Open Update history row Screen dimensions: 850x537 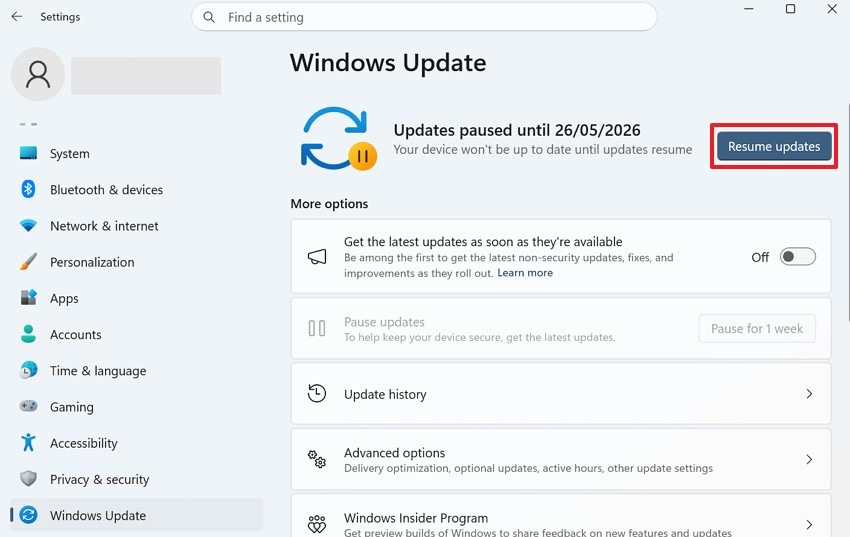pos(561,393)
